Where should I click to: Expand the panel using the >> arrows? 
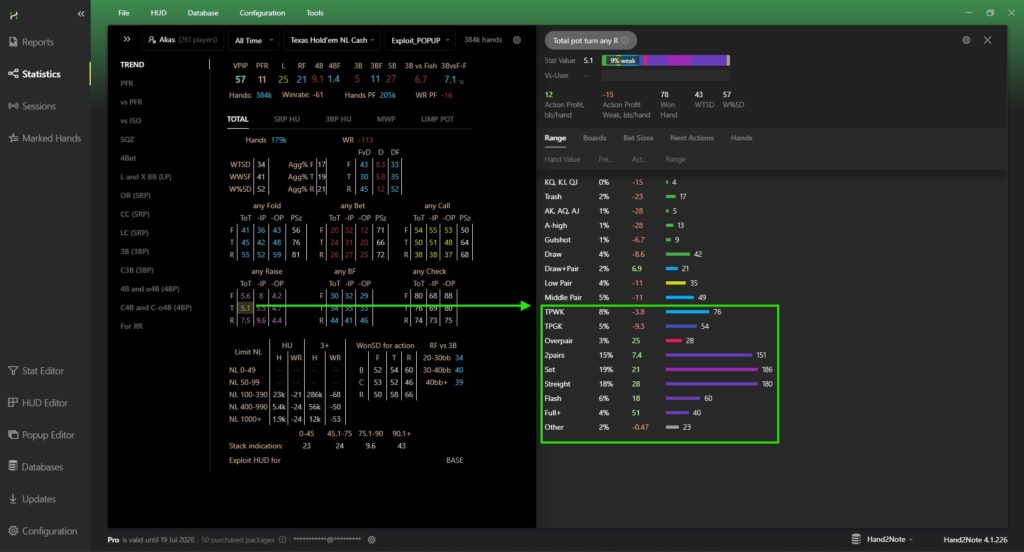click(127, 40)
